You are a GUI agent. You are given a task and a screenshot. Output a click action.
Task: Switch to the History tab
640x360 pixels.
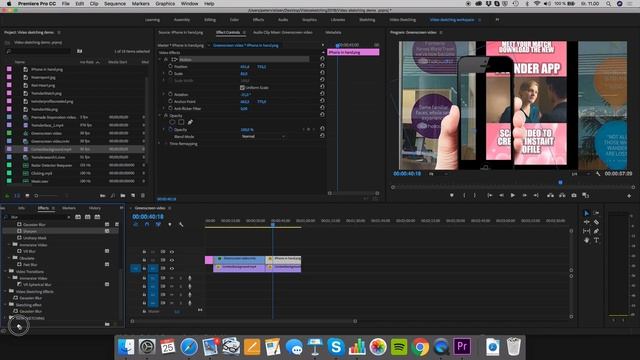(x=95, y=208)
